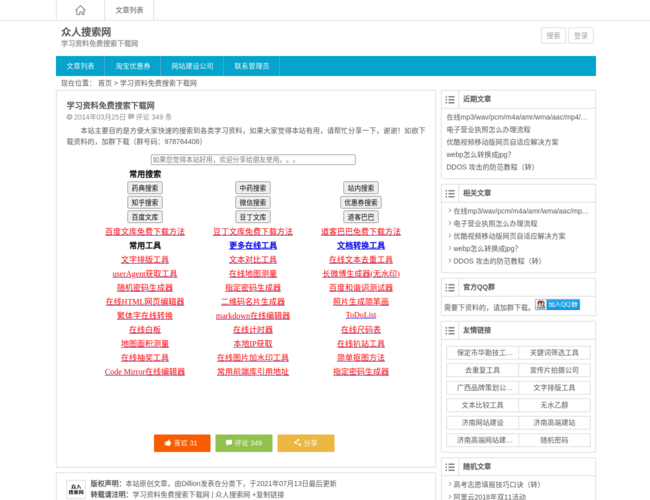The height and width of the screenshot is (500, 650).
Task: Click the 加入QQ群 badge button
Action: point(558,305)
